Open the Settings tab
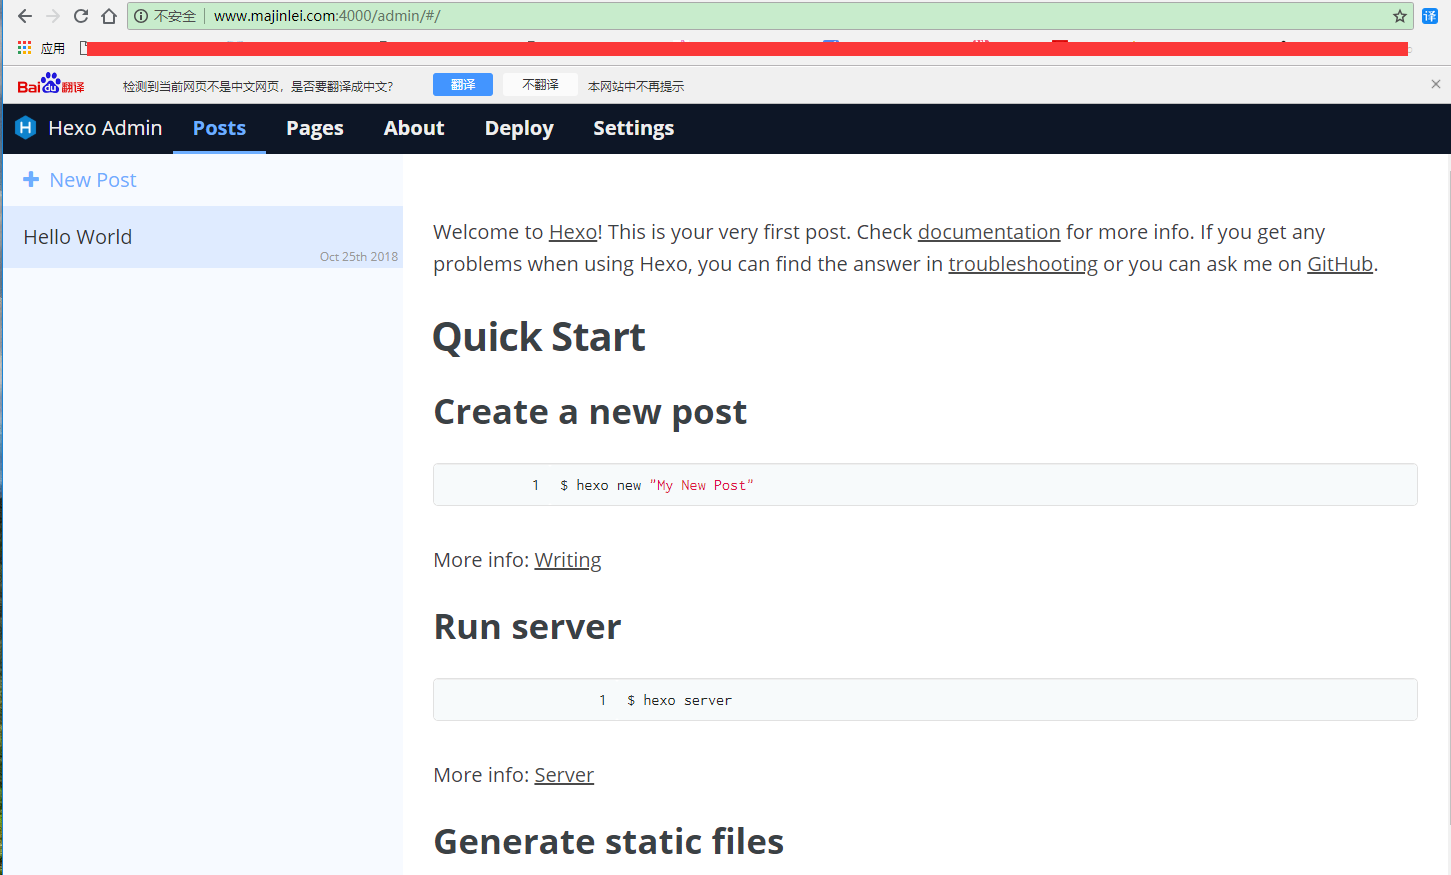Screen dimensions: 1451x875 [634, 128]
